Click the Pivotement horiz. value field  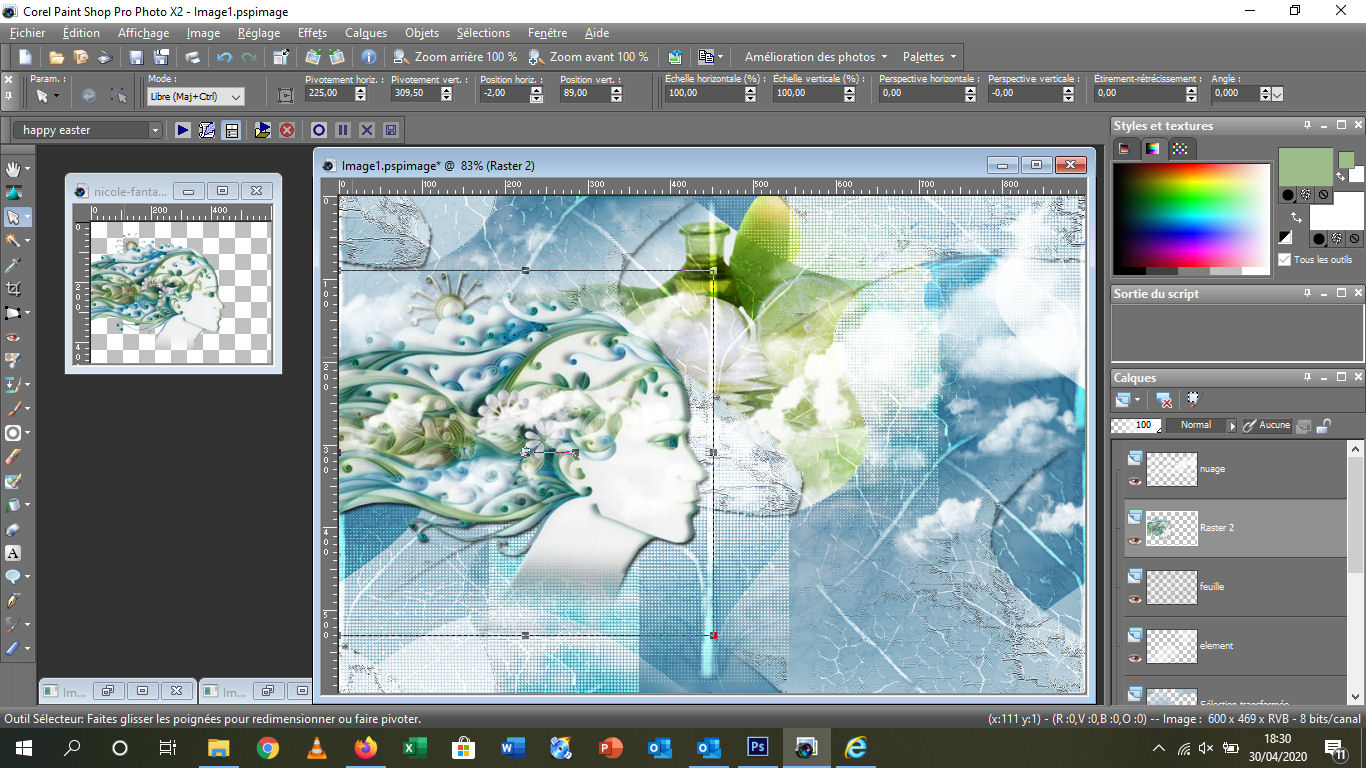click(x=328, y=93)
